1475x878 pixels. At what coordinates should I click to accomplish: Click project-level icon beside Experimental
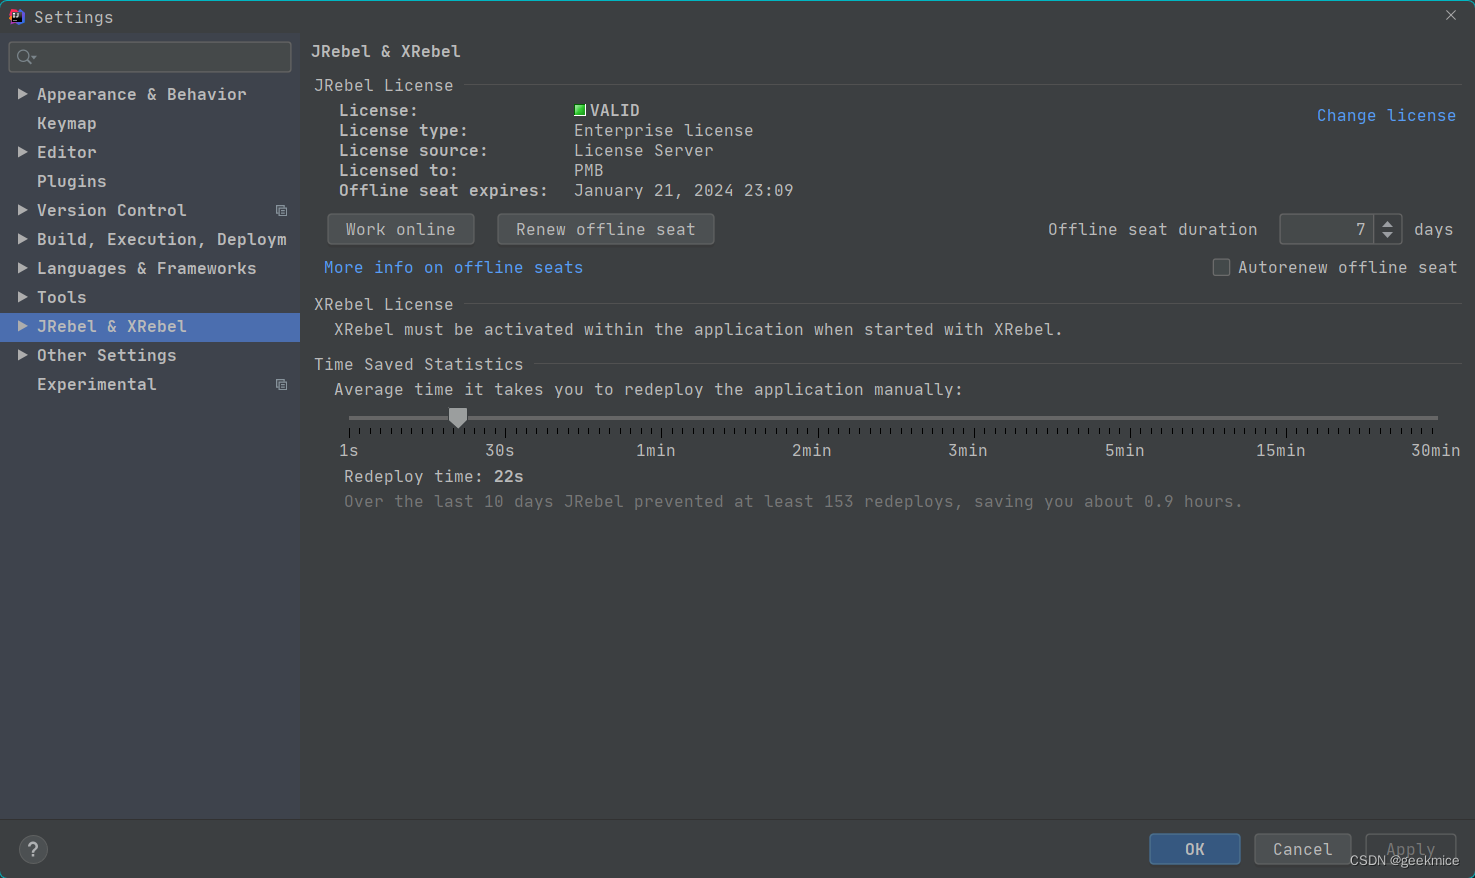pos(281,384)
